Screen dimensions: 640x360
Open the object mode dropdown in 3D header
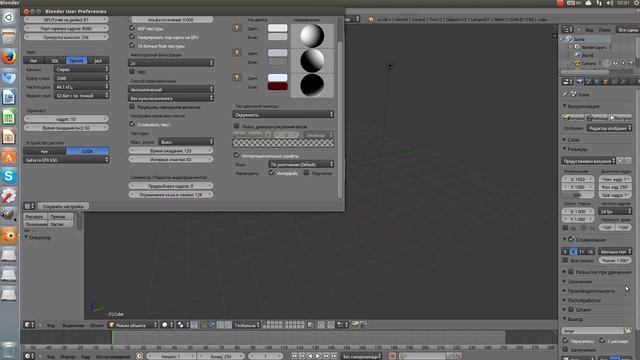pos(133,325)
